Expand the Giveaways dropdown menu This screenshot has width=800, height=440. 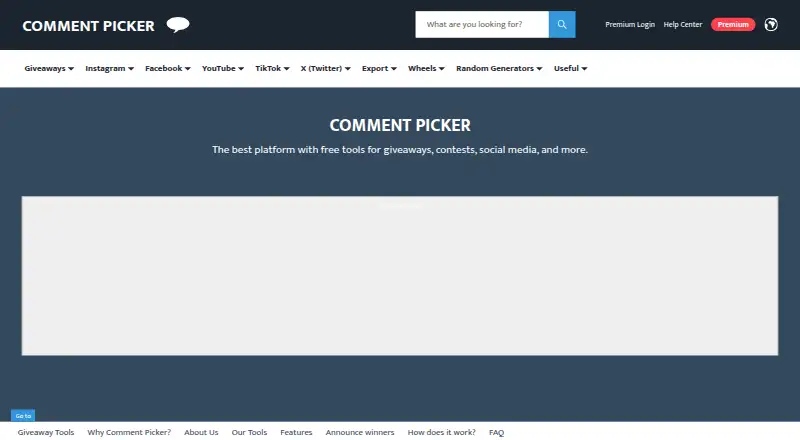(x=49, y=68)
